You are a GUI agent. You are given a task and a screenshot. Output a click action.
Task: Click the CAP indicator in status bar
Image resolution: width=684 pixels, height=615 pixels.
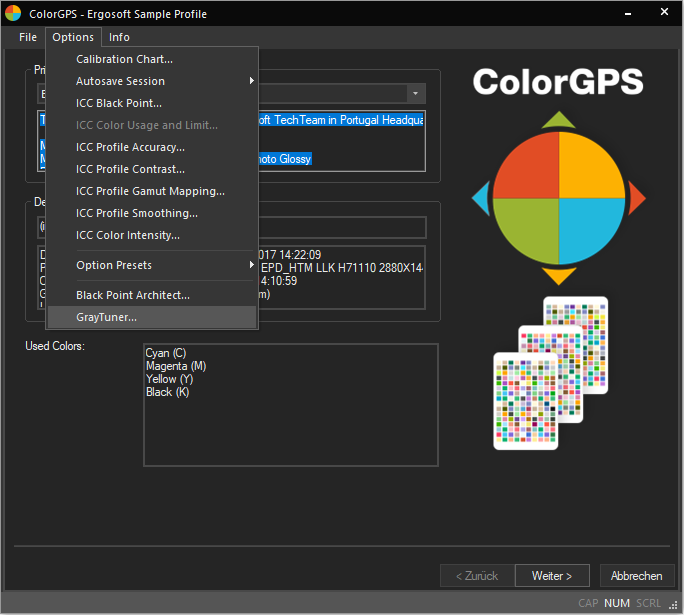[588, 603]
